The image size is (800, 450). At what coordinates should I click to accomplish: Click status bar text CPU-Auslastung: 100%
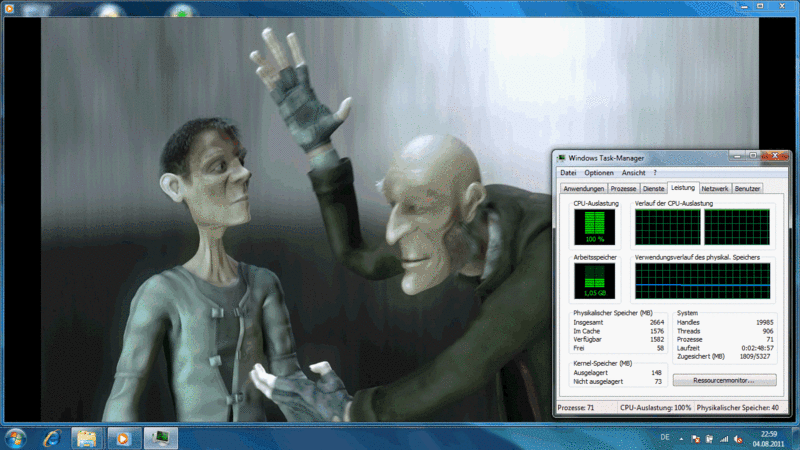click(x=655, y=408)
